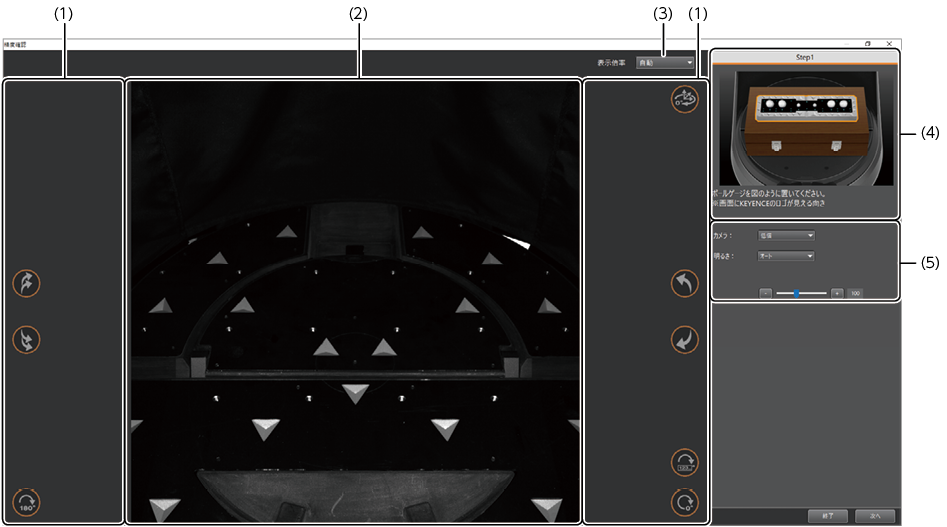Viewport: 947px width, 527px height.
Task: Click the lower tilt arrow icon on left panel
Action: [x=27, y=340]
